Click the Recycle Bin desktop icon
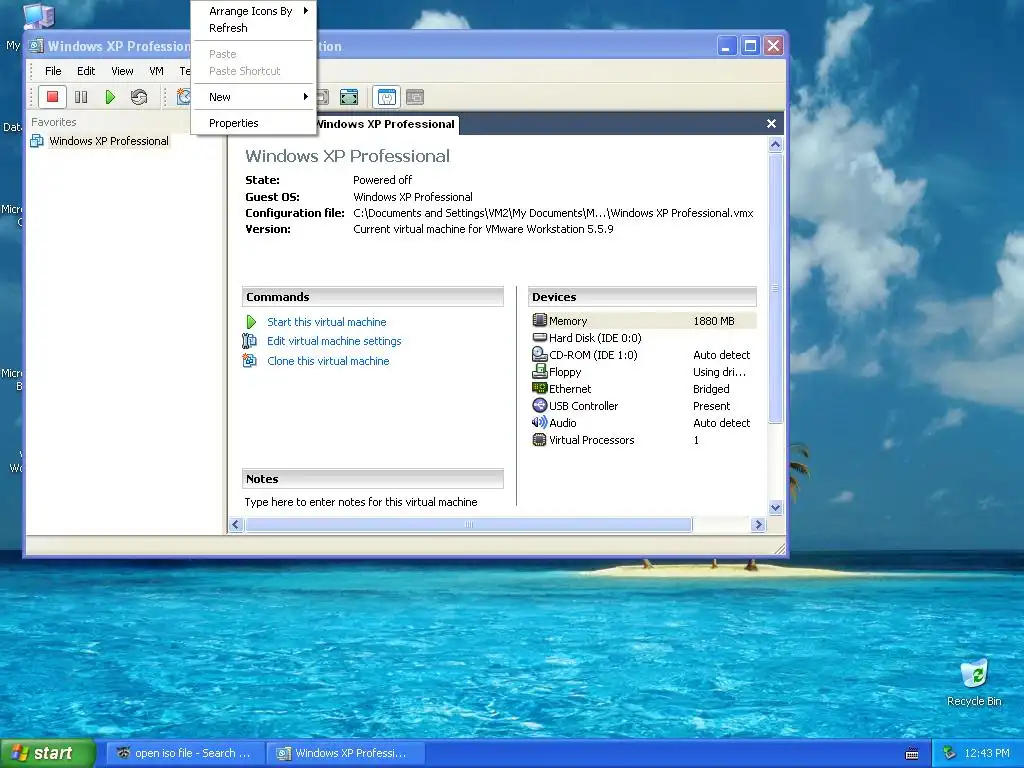The width and height of the screenshot is (1024, 768). 974,675
